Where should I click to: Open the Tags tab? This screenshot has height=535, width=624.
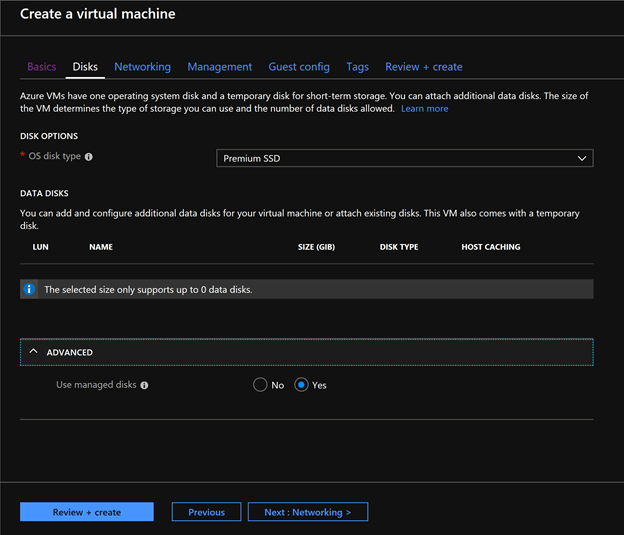point(357,67)
